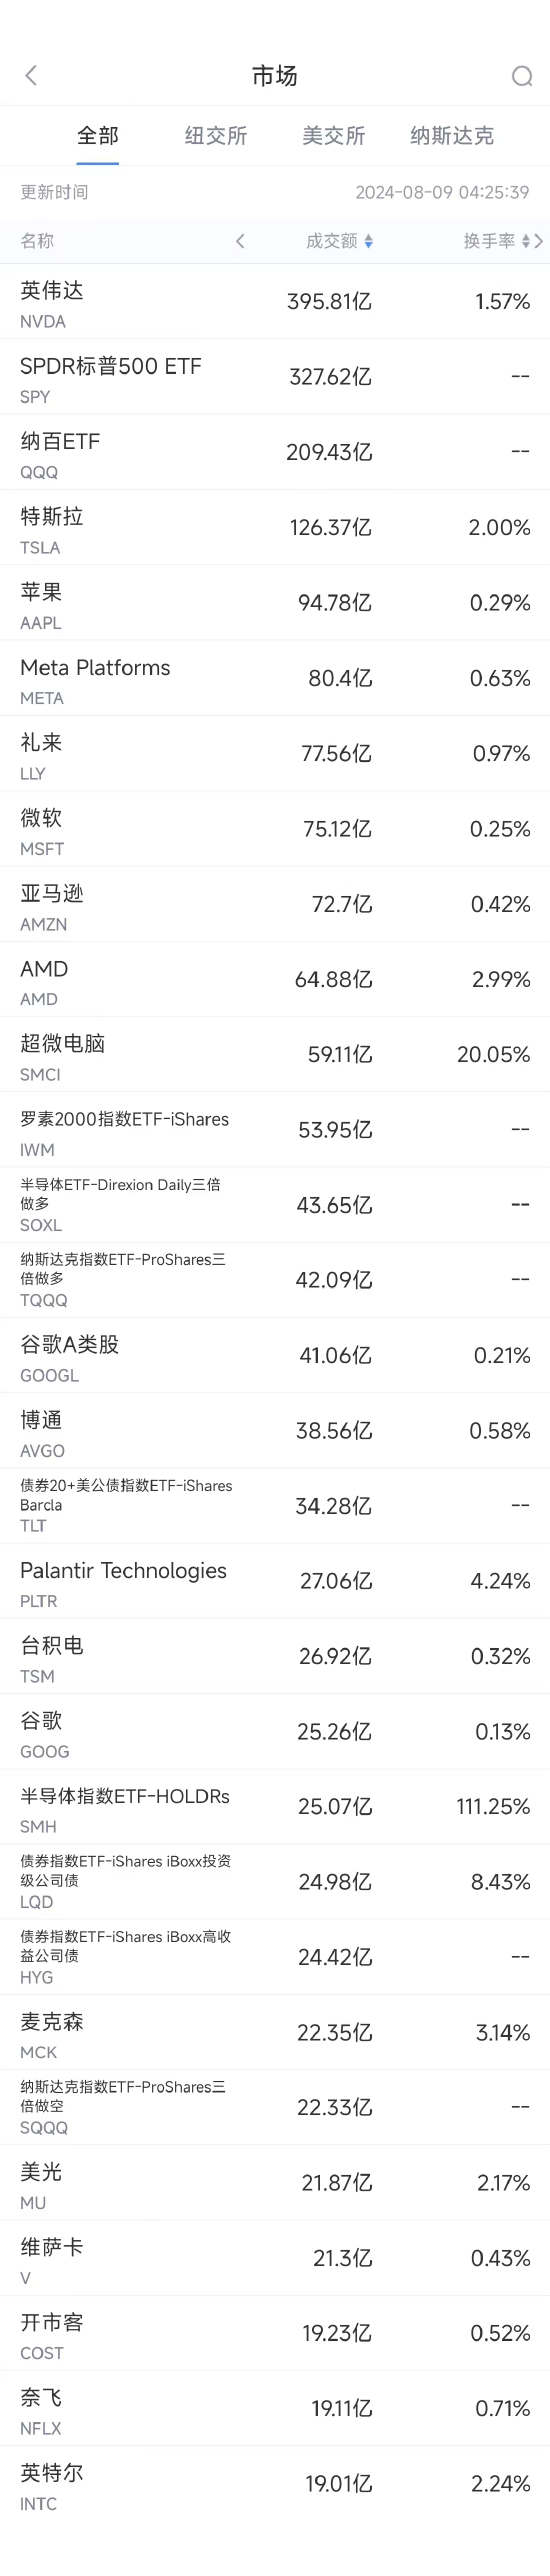Open 半导体指数ETF-HOLDRs SMH row
Viewport: 550px width, 2576px height.
click(x=275, y=1807)
